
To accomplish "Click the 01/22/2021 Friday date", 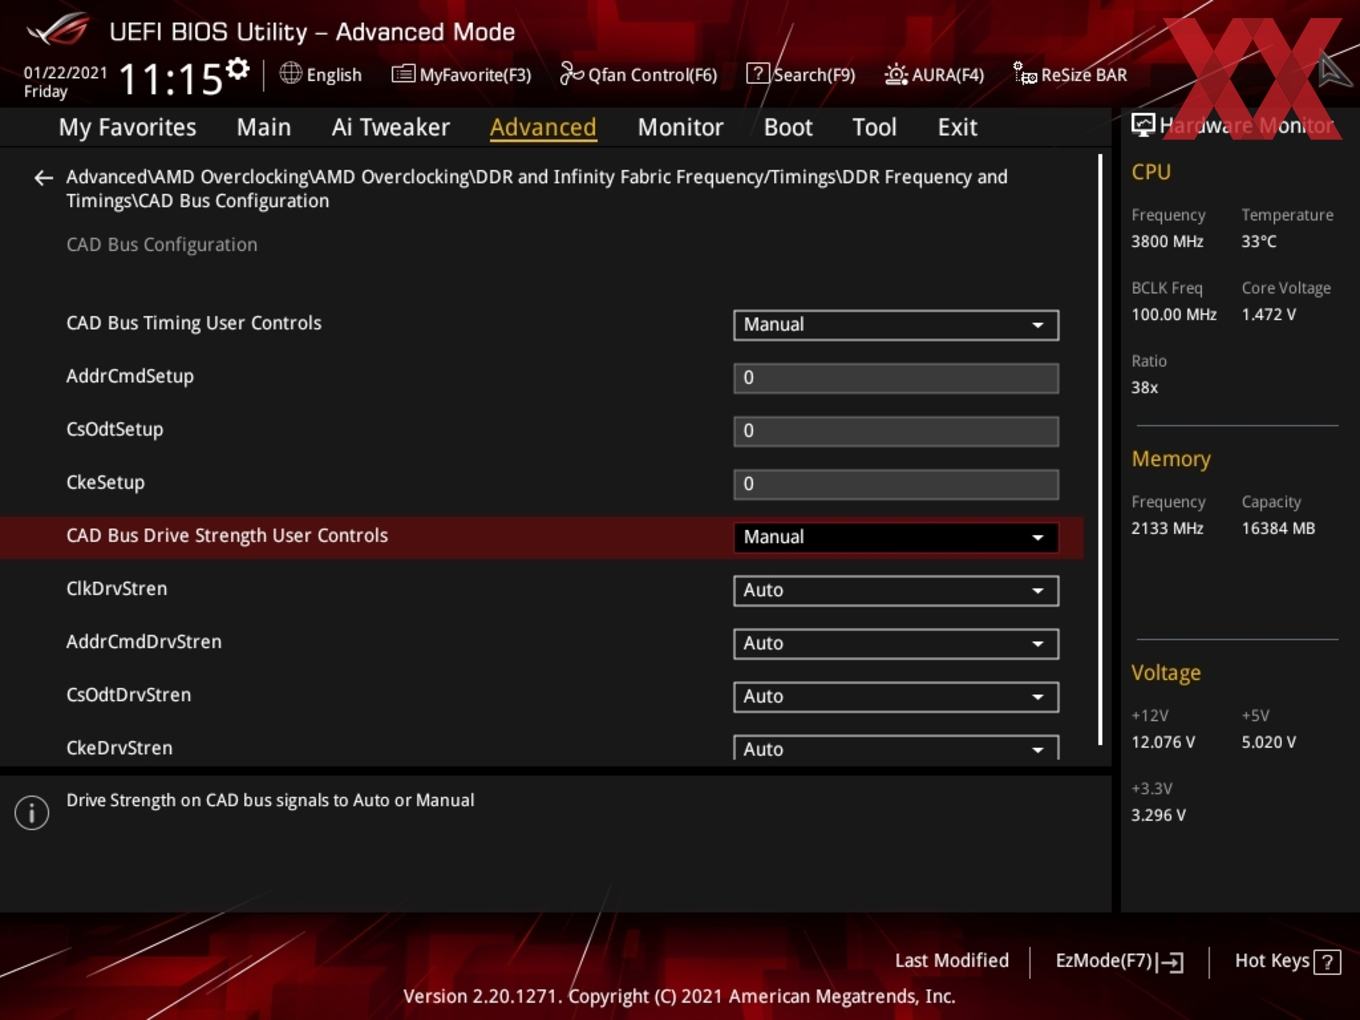I will click(x=65, y=82).
